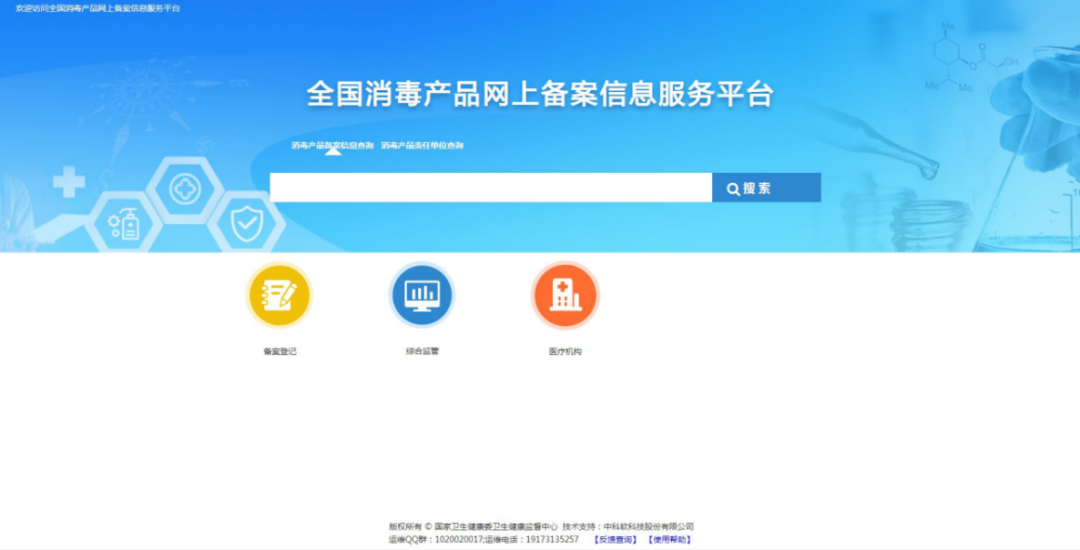The width and height of the screenshot is (1080, 550).
Task: Select the 消毒产品备案信息查询 tab
Action: [332, 146]
